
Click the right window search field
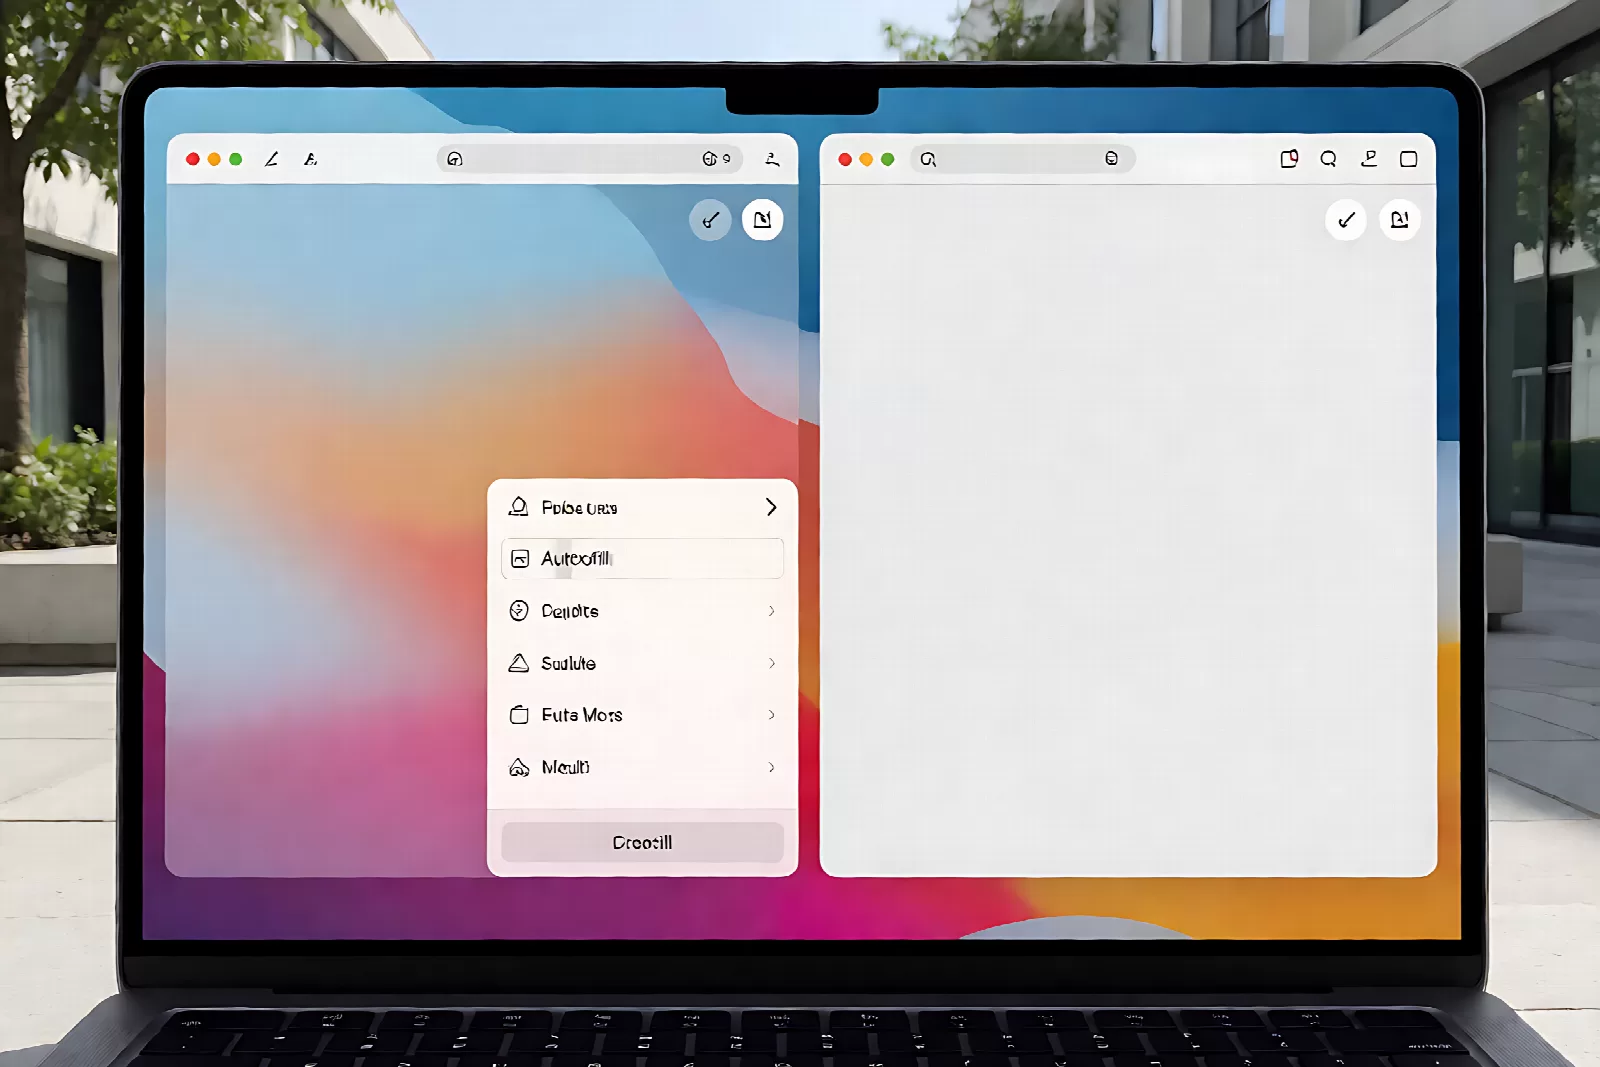click(1022, 159)
